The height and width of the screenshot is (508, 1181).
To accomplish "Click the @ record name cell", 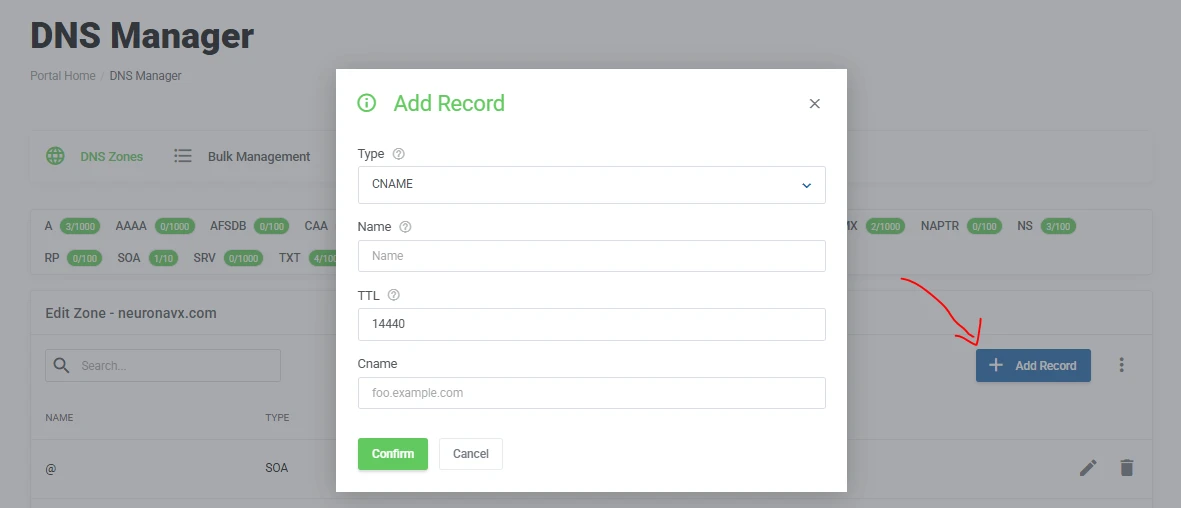I will (50, 468).
